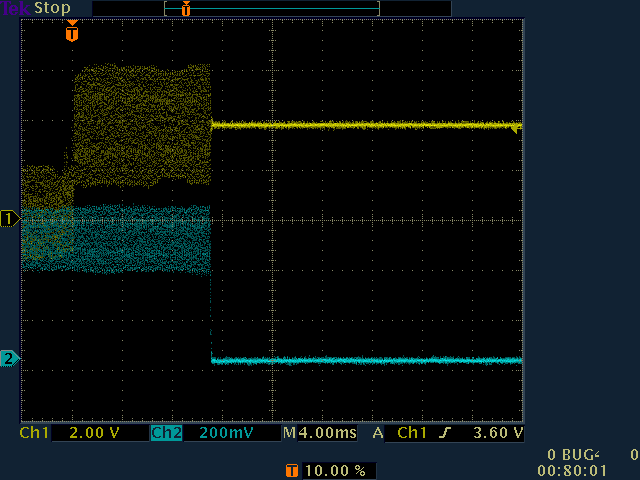Click the trigger level arrow on right edge
Screen dimensions: 640x480
coord(516,128)
